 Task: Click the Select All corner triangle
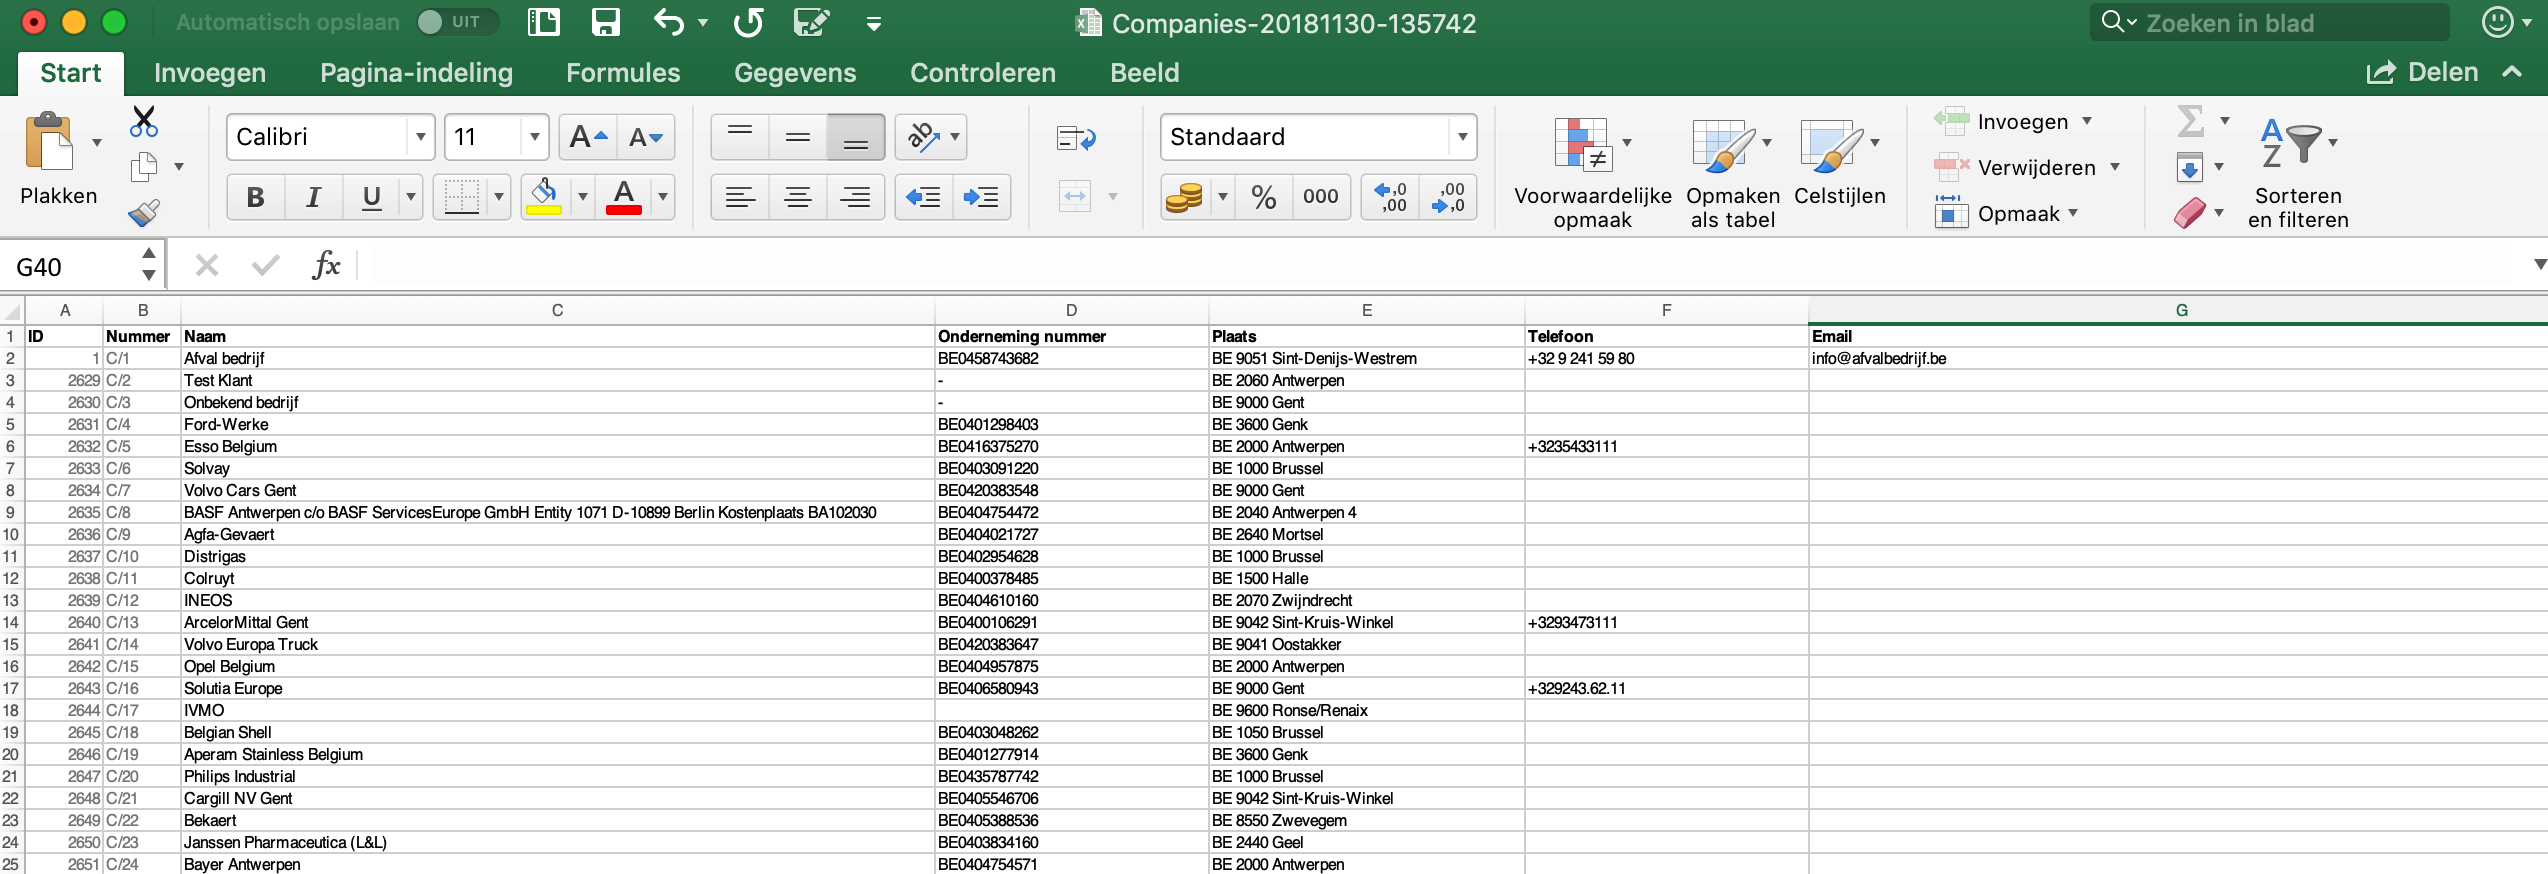12,311
